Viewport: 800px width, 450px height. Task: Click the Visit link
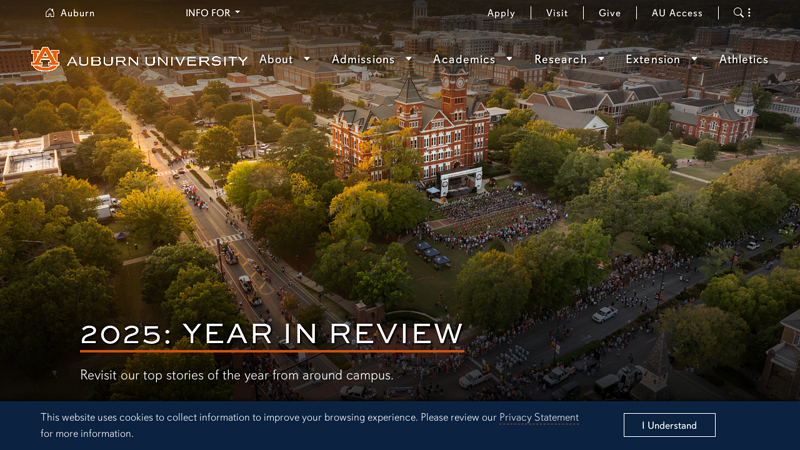557,13
